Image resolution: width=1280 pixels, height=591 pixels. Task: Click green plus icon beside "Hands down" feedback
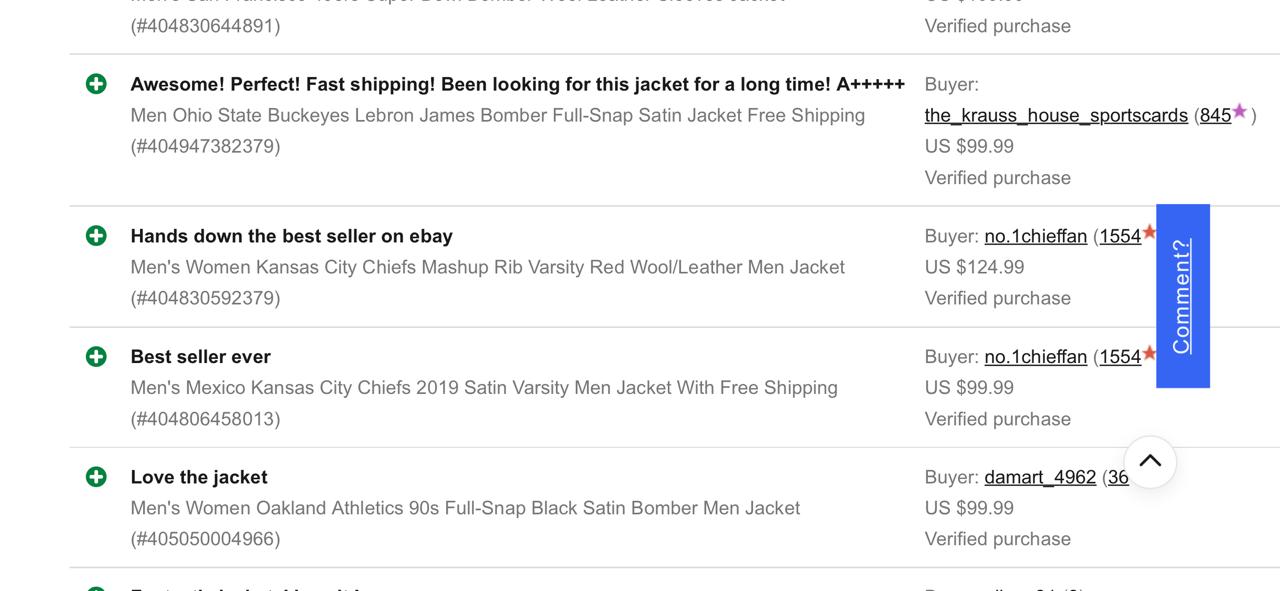click(96, 236)
